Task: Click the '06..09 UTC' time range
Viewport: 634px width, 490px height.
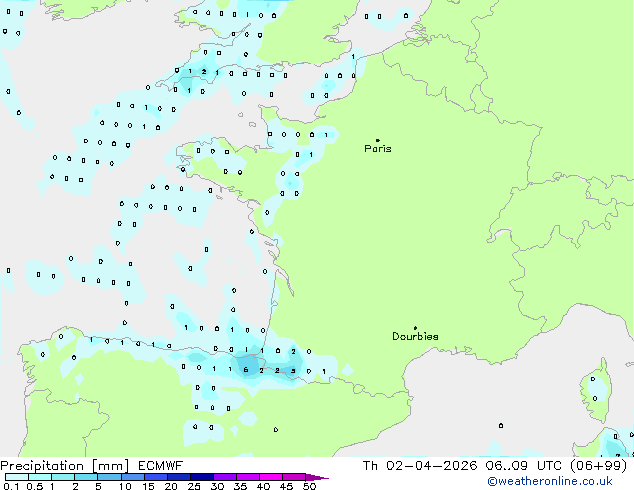Action: pos(524,466)
